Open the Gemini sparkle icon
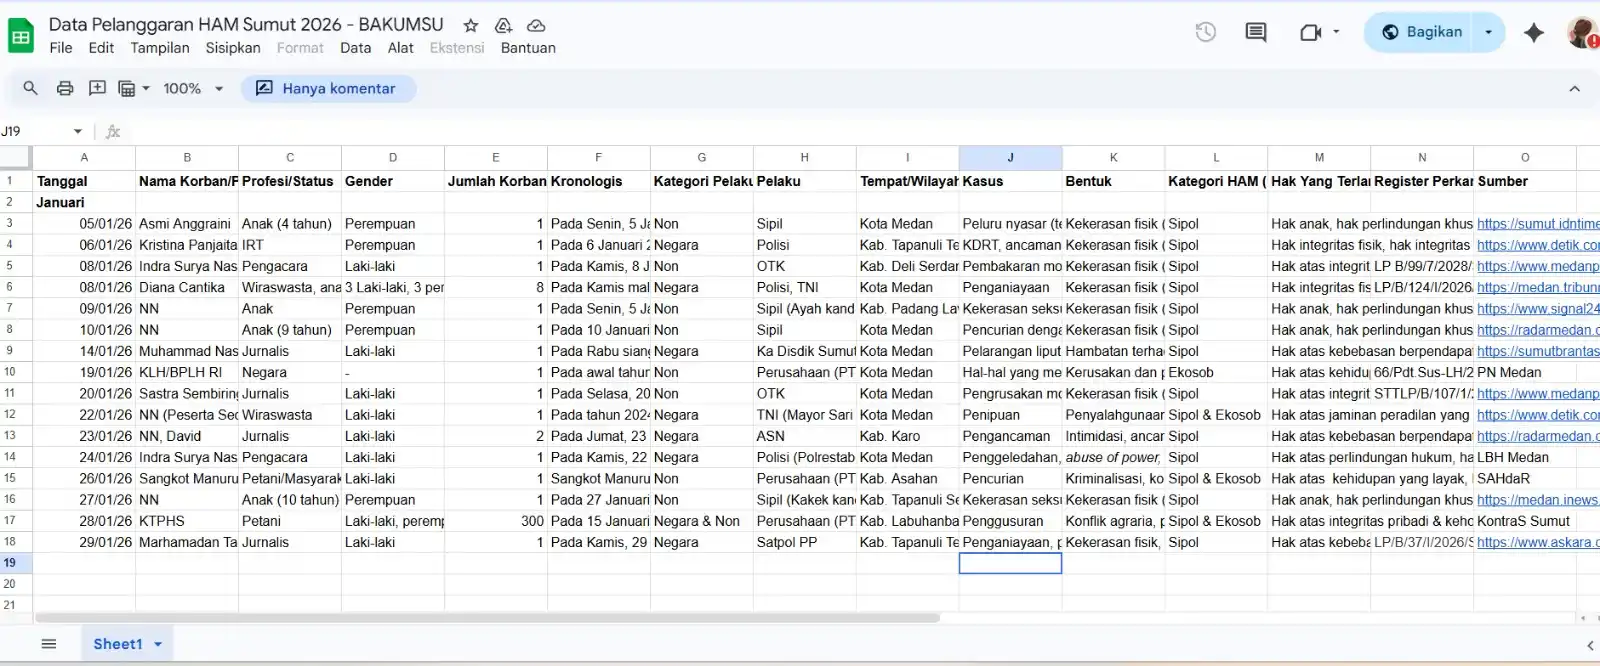The height and width of the screenshot is (666, 1600). 1533,32
